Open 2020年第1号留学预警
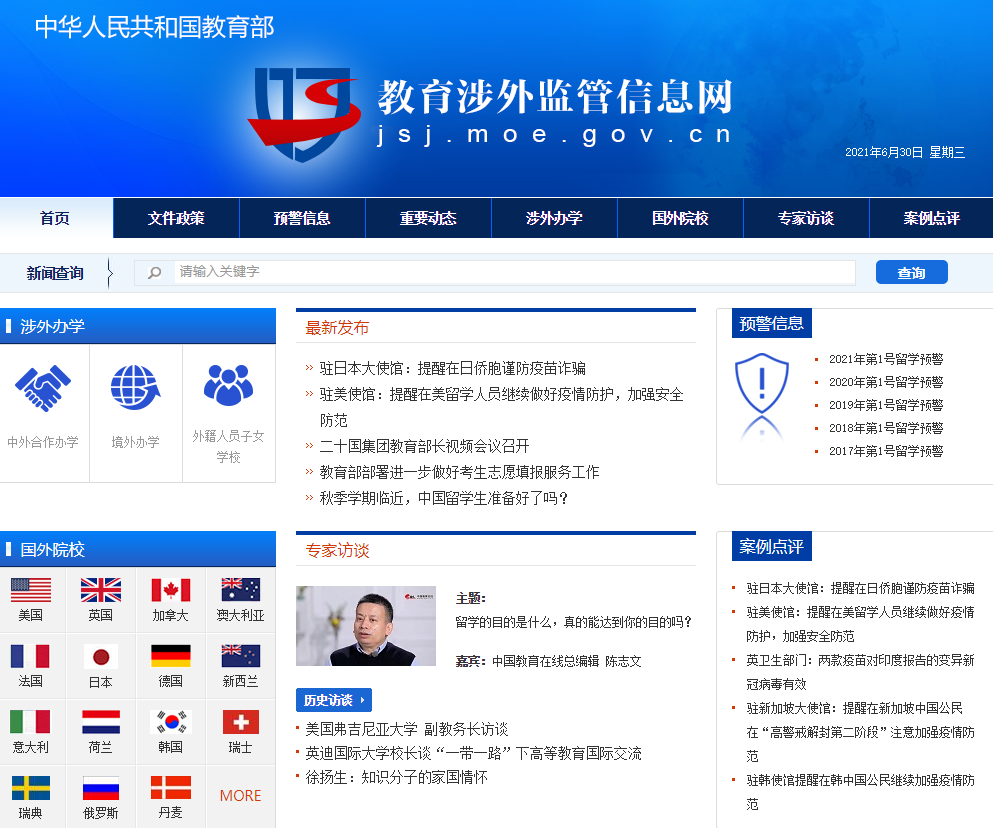Viewport: 993px width, 828px height. [886, 382]
